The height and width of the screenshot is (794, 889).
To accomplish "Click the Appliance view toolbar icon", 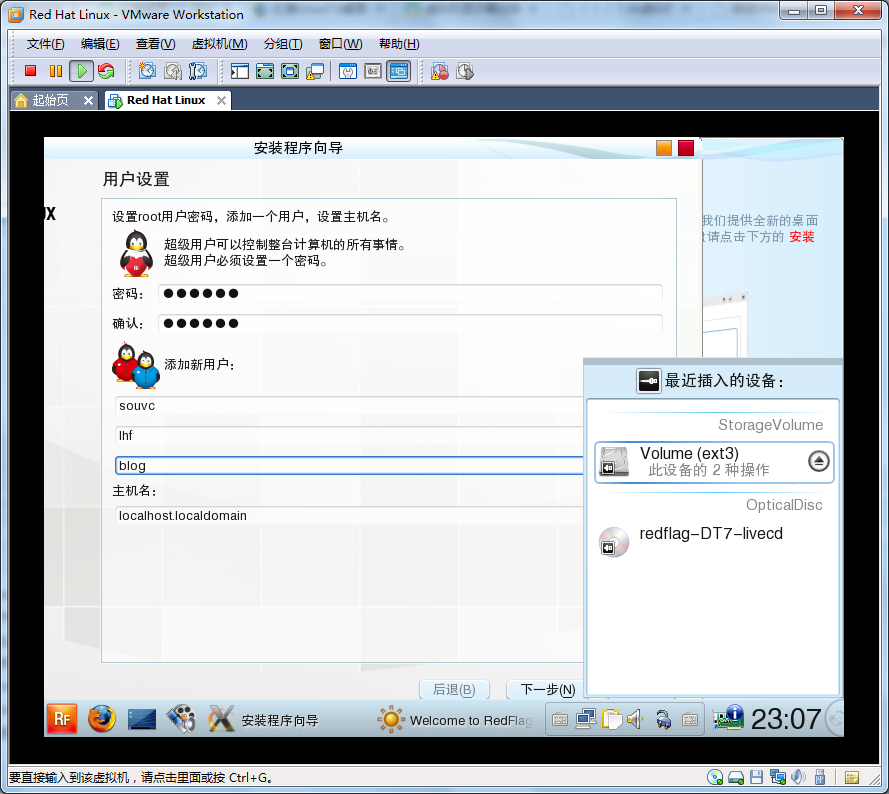I will pos(372,71).
